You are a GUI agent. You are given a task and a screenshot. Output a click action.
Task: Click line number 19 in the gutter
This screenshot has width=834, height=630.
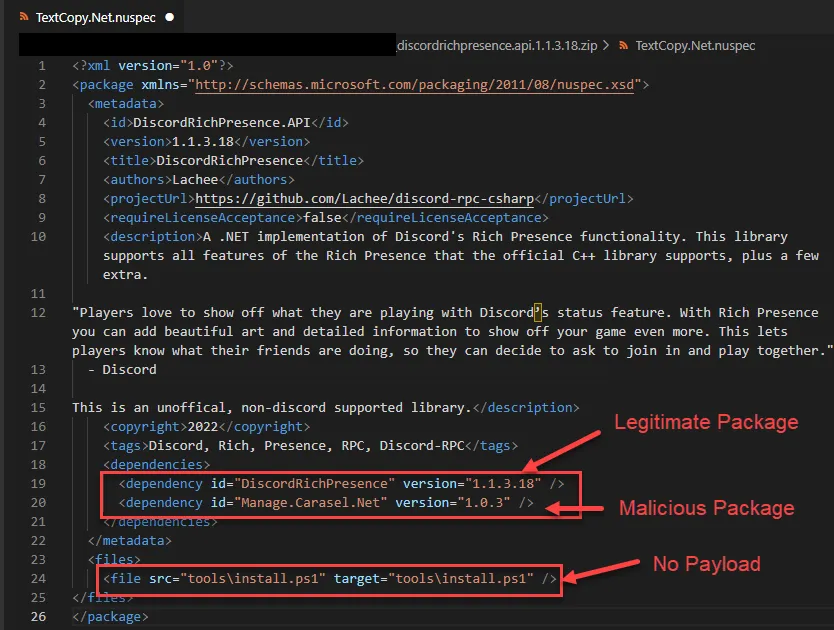click(38, 484)
